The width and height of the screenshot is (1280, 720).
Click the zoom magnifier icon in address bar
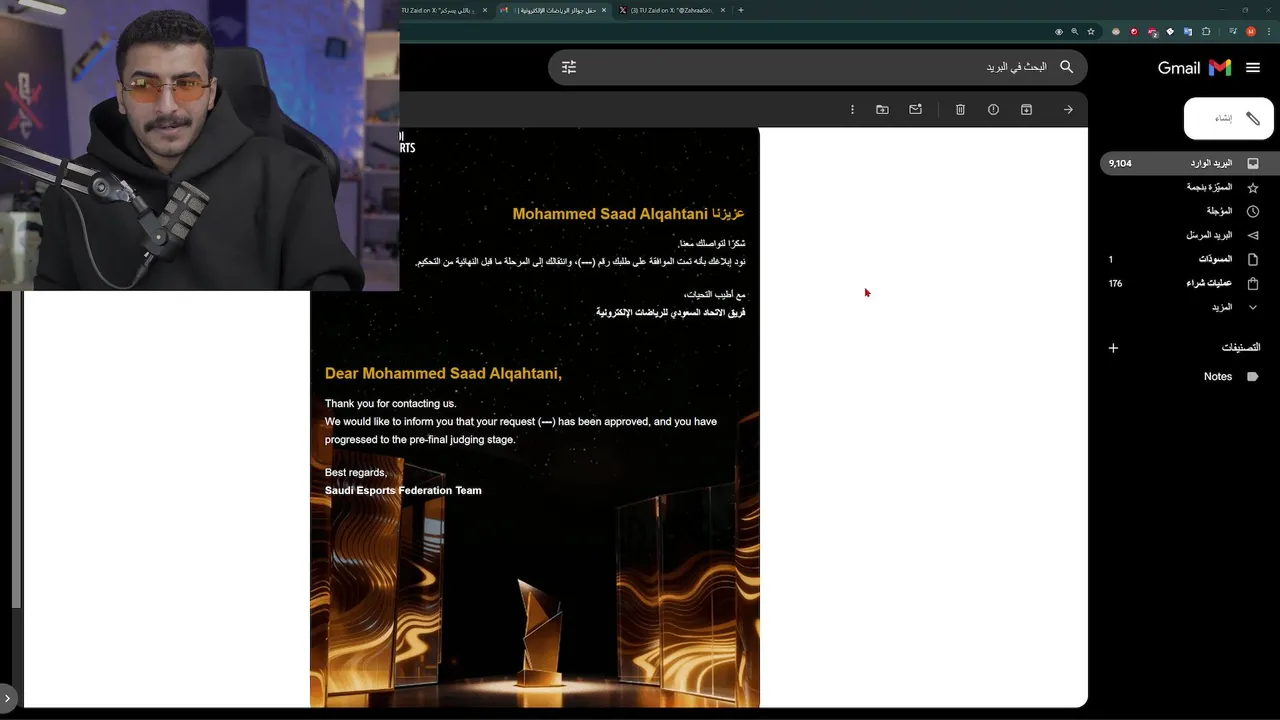click(1075, 32)
